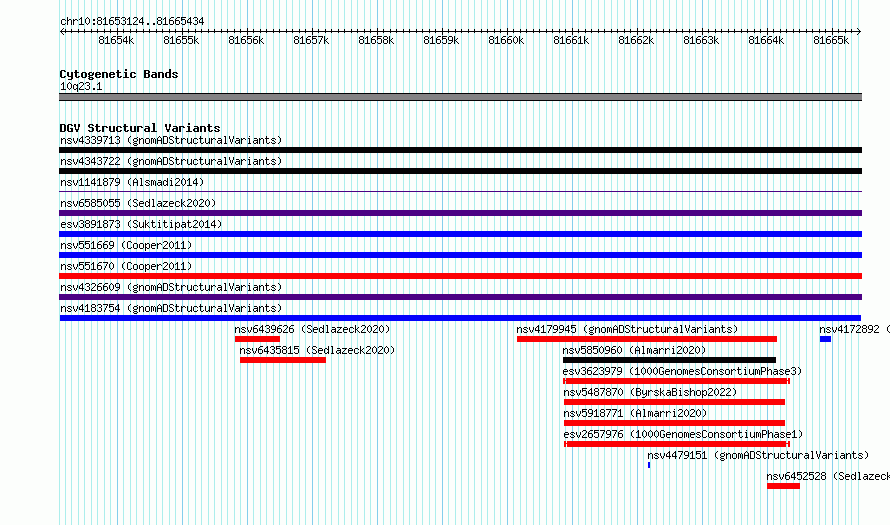The height and width of the screenshot is (525, 890).
Task: Click the esv3891873 Suktitipat2014 blue bar
Action: click(x=460, y=234)
